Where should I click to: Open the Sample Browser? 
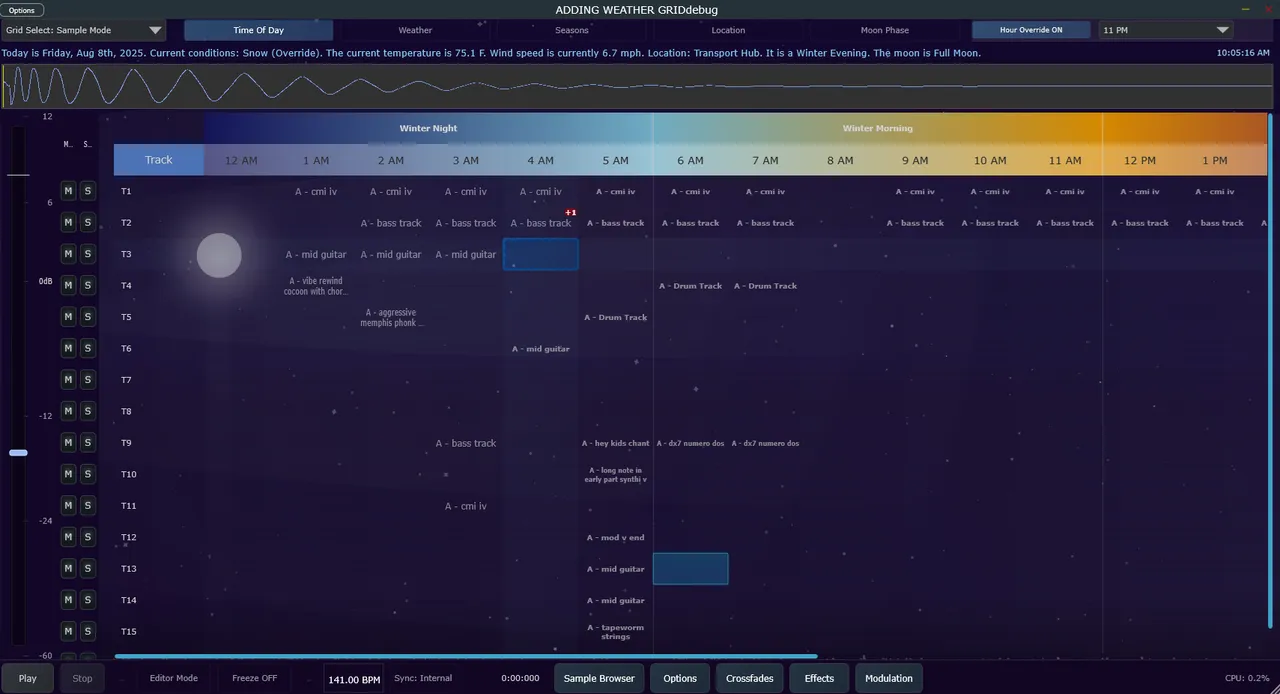[598, 678]
